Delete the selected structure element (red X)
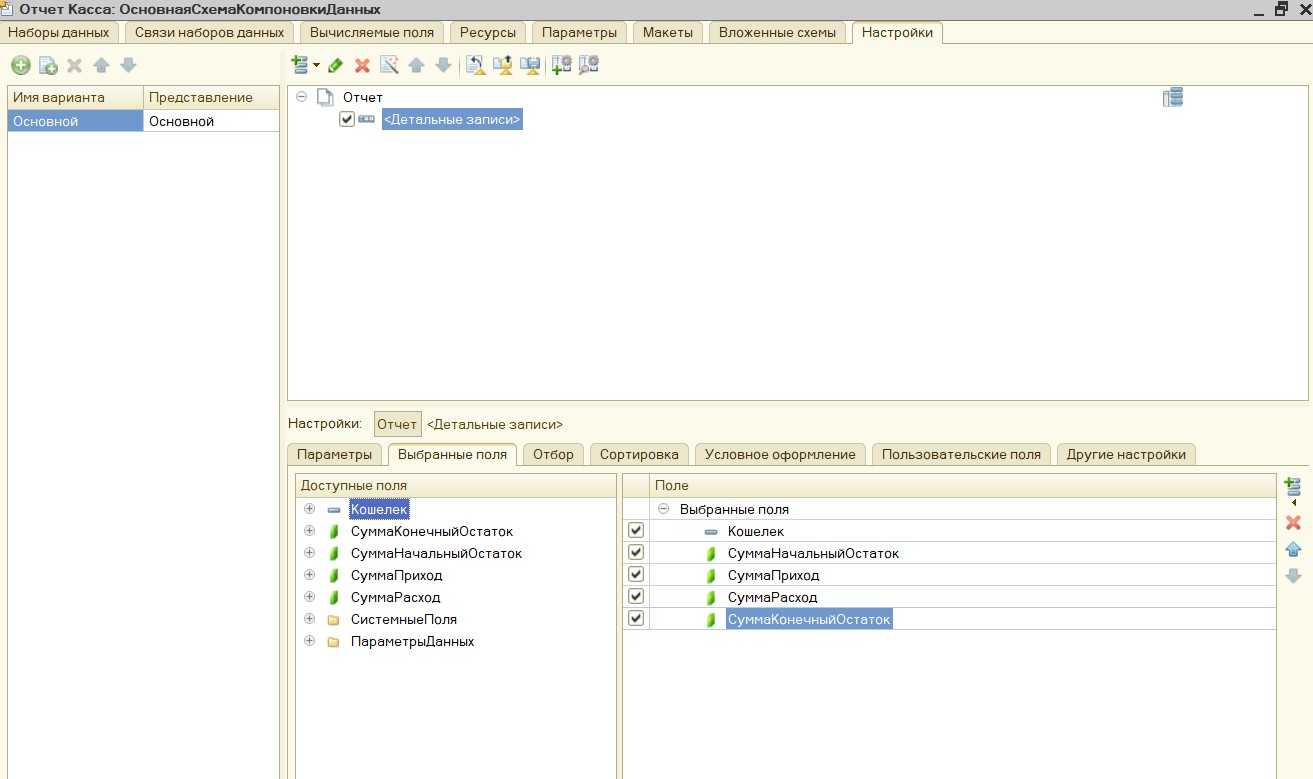Screen dimensions: 1313x779 (x=362, y=66)
